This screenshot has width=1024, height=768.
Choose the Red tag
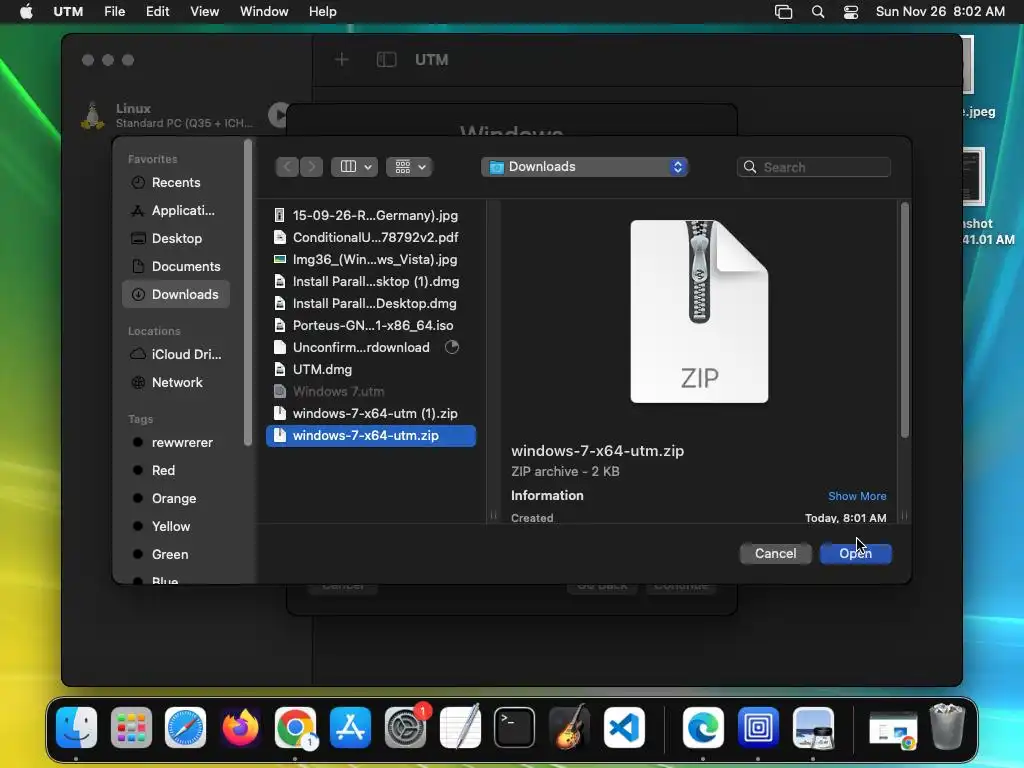[176, 471]
